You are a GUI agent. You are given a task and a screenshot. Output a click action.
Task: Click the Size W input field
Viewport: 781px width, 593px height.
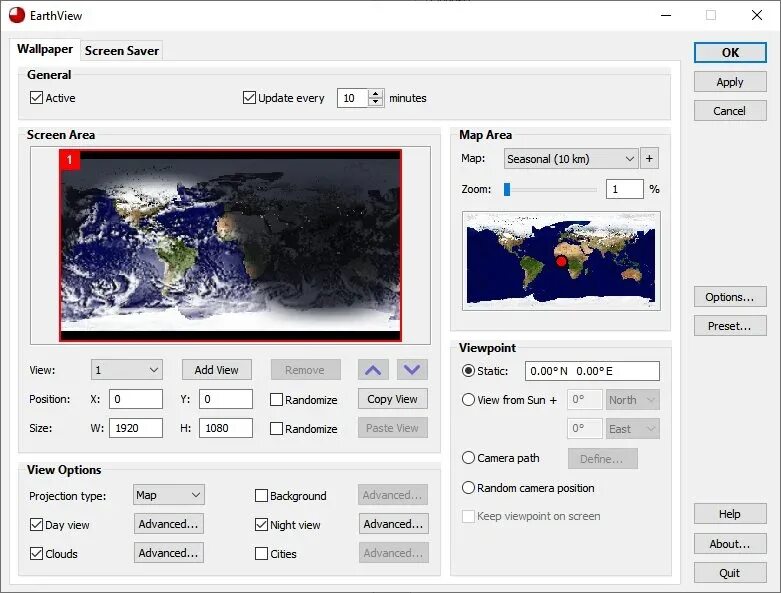(136, 428)
